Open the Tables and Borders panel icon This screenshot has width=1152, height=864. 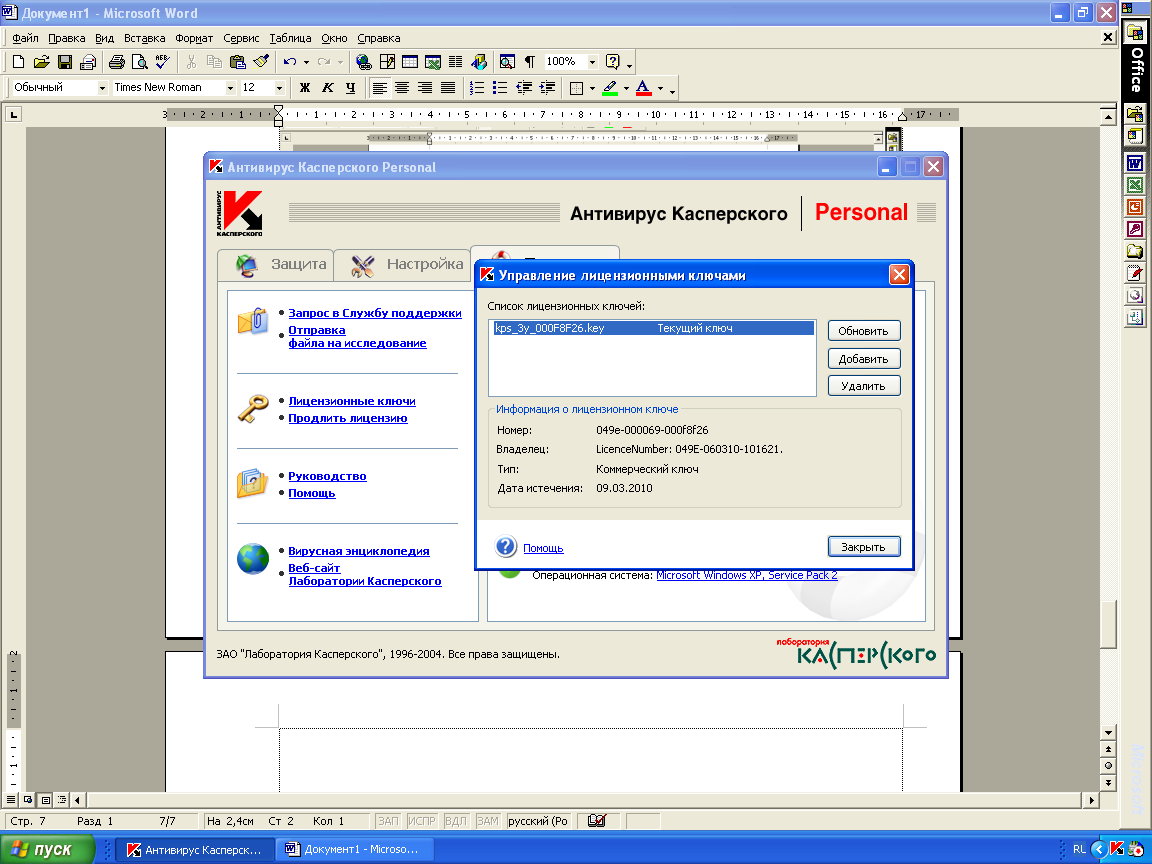(x=386, y=62)
